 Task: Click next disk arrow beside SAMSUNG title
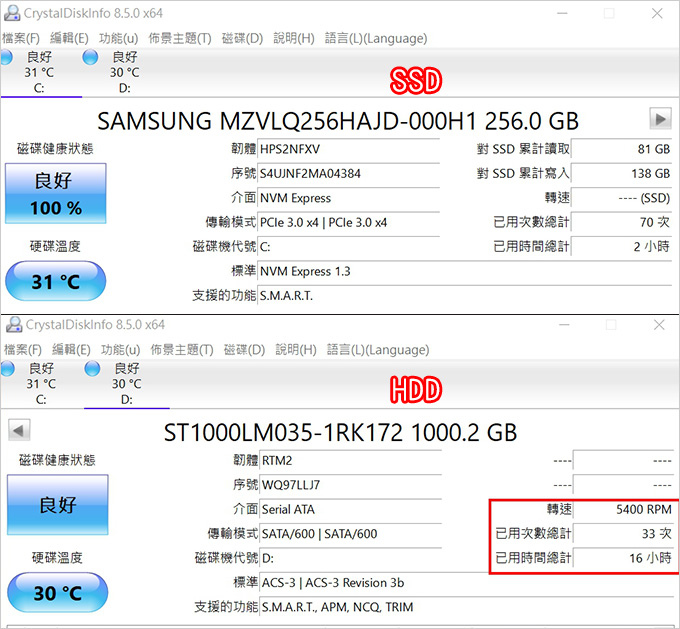(660, 118)
